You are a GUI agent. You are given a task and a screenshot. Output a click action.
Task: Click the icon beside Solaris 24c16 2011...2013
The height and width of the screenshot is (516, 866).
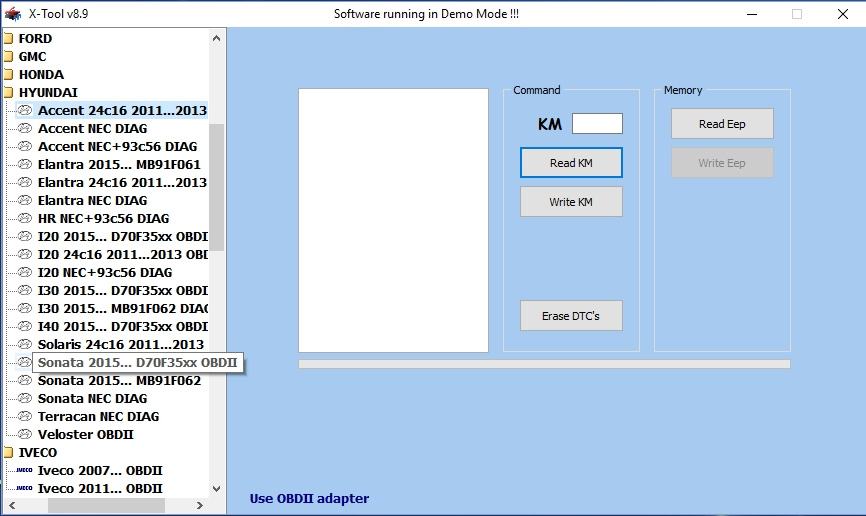point(25,345)
